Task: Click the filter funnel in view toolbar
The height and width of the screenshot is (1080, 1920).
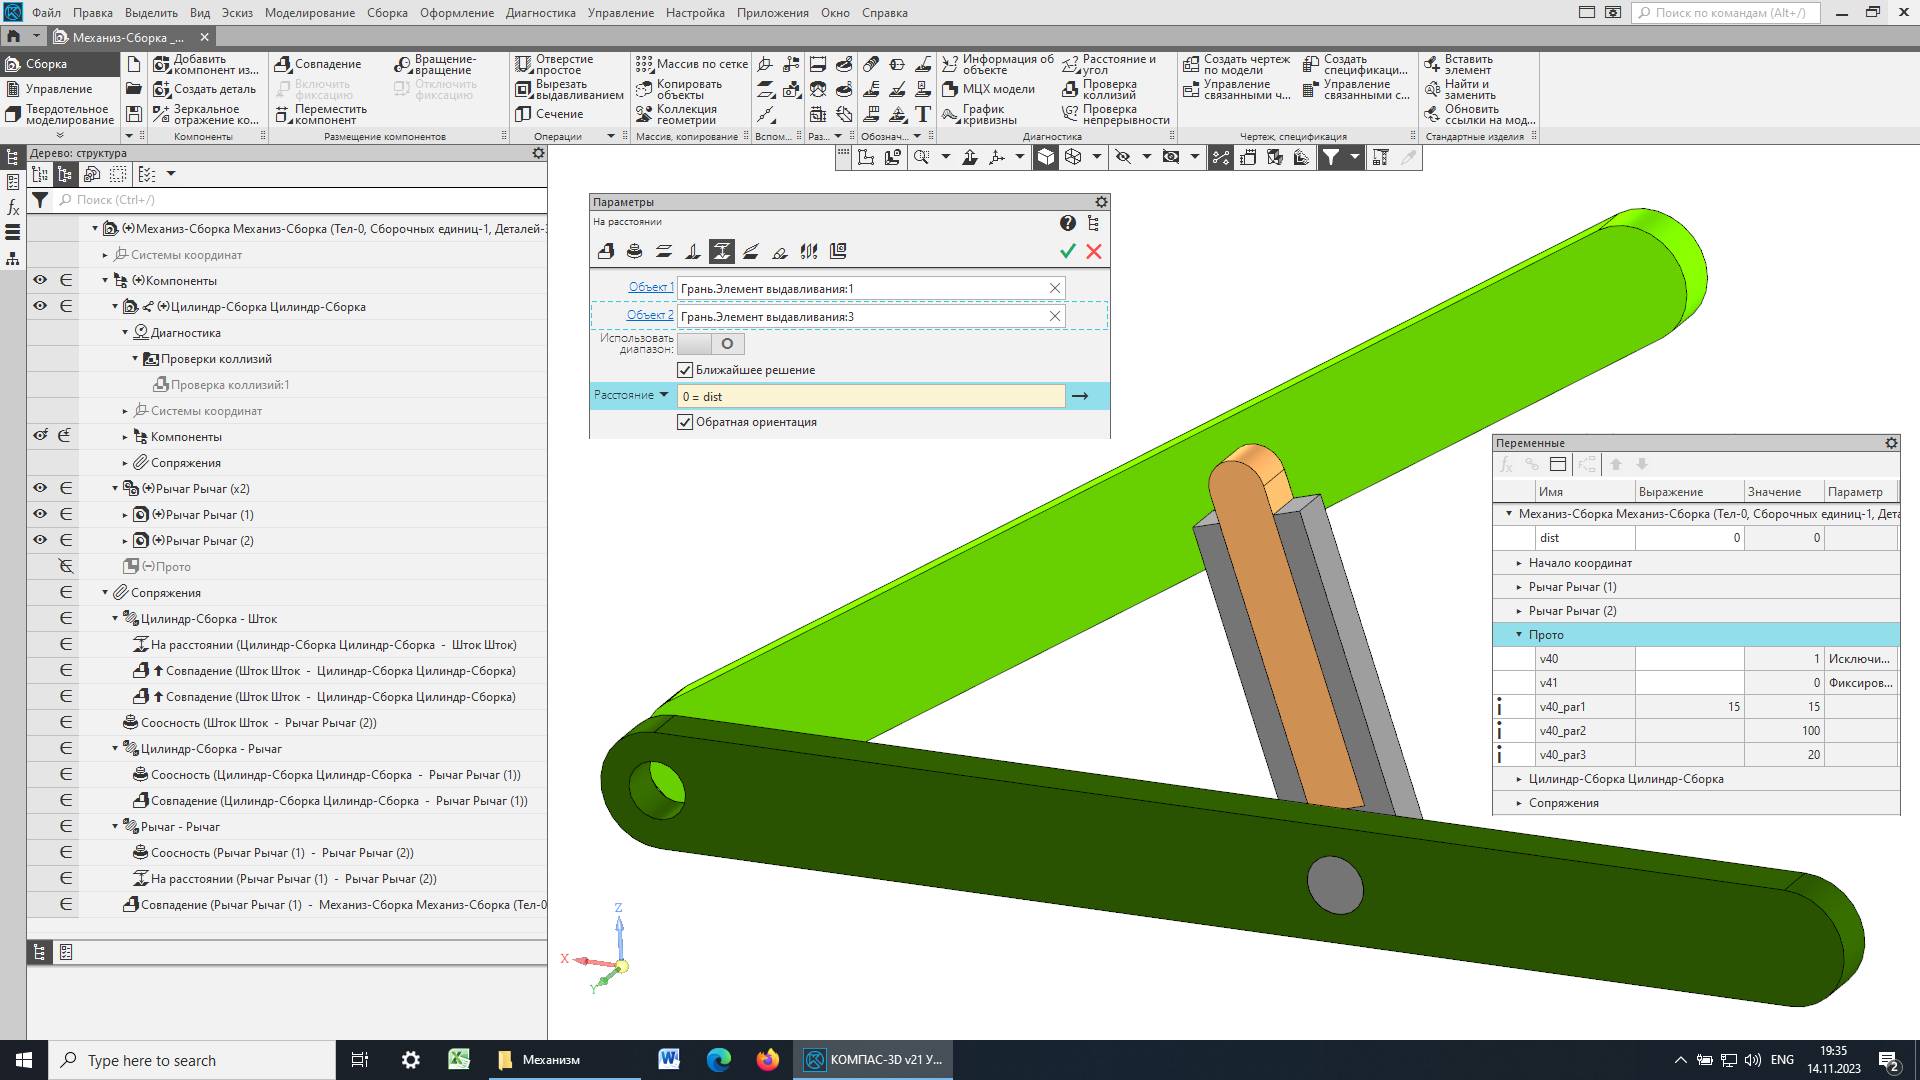Action: pos(1330,157)
